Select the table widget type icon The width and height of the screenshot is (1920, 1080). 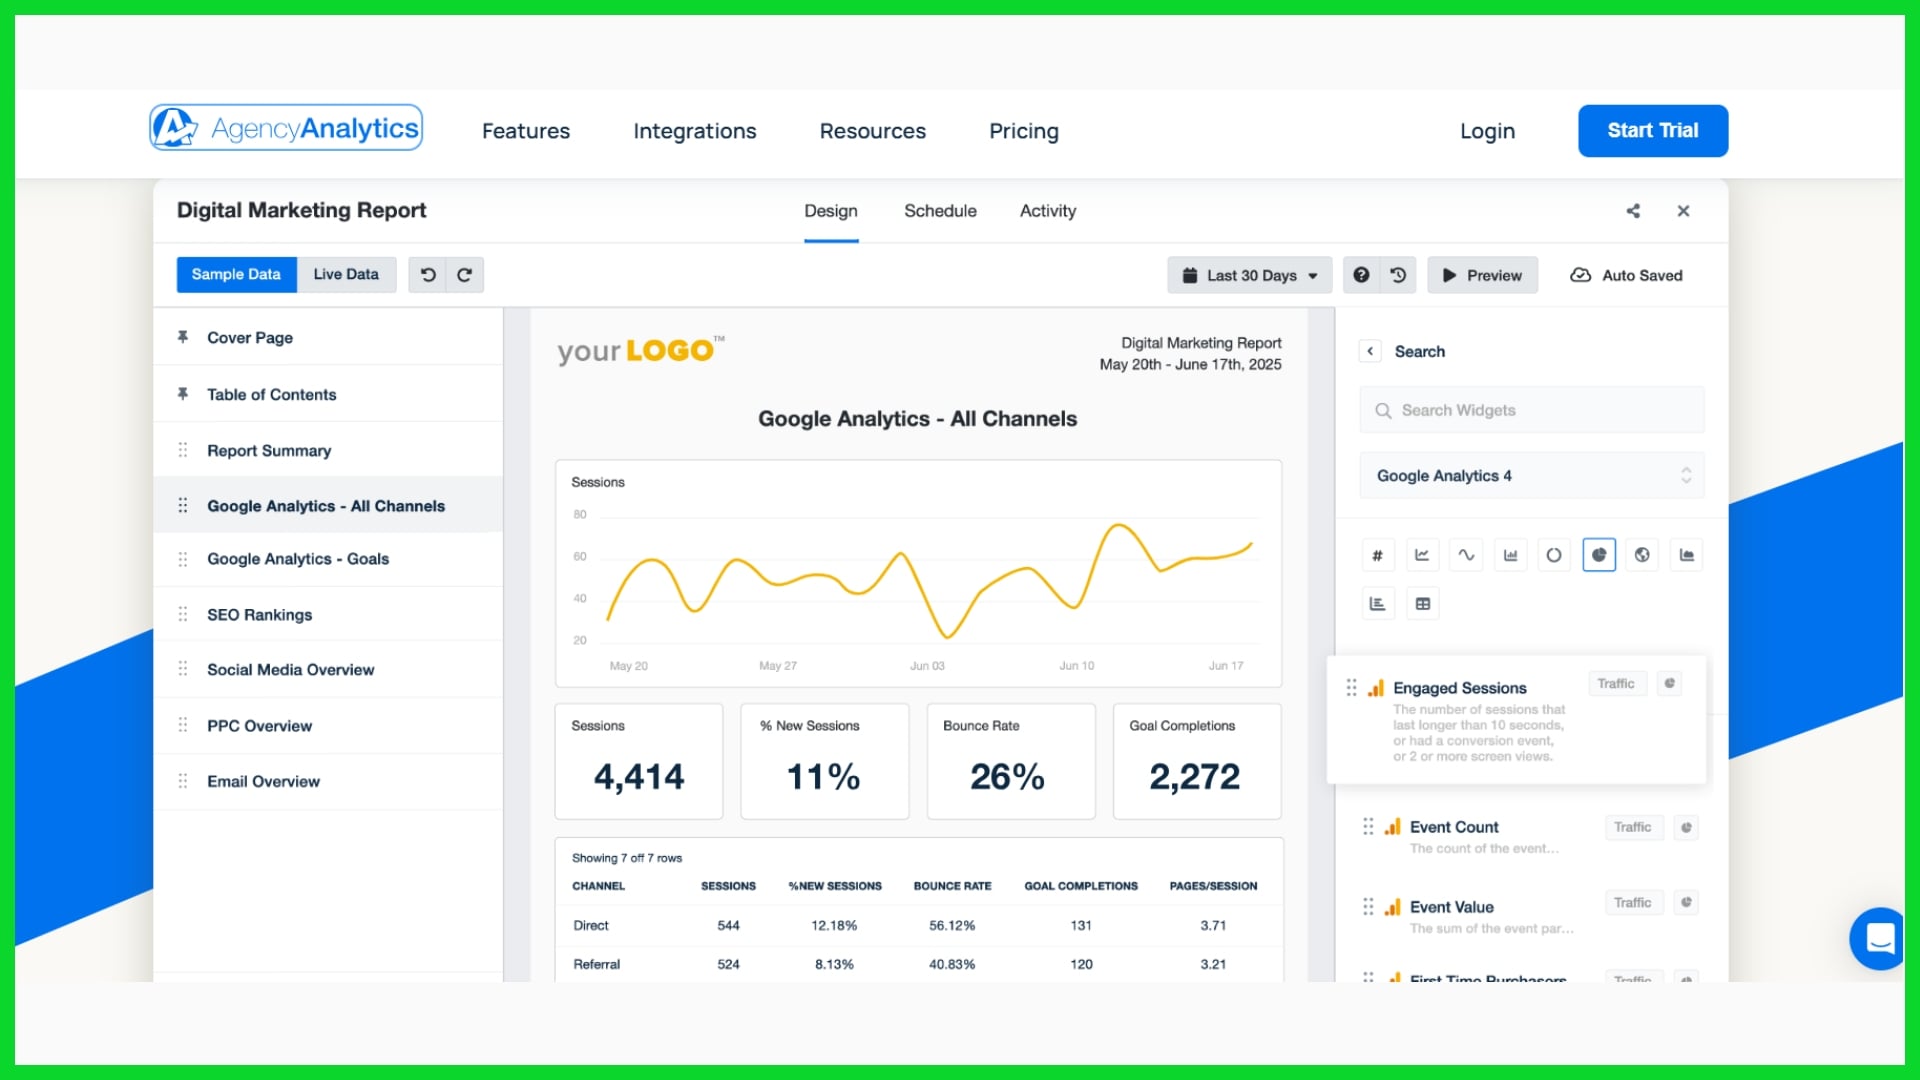coord(1422,604)
